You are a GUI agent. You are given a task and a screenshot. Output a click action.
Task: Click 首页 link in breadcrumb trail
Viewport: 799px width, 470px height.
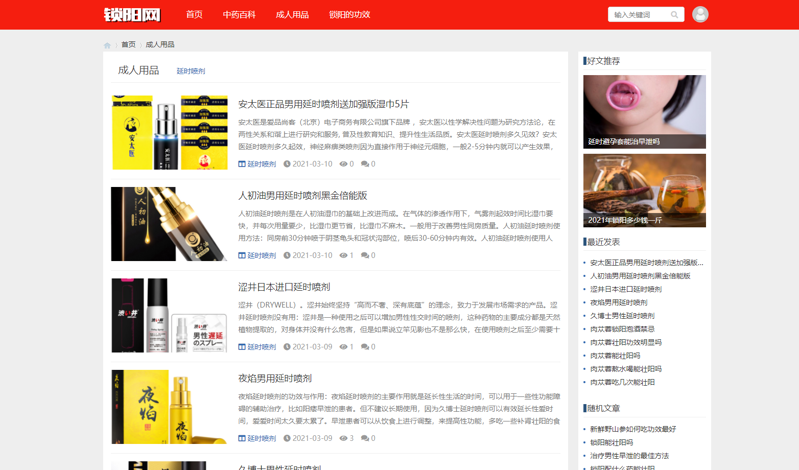(128, 45)
